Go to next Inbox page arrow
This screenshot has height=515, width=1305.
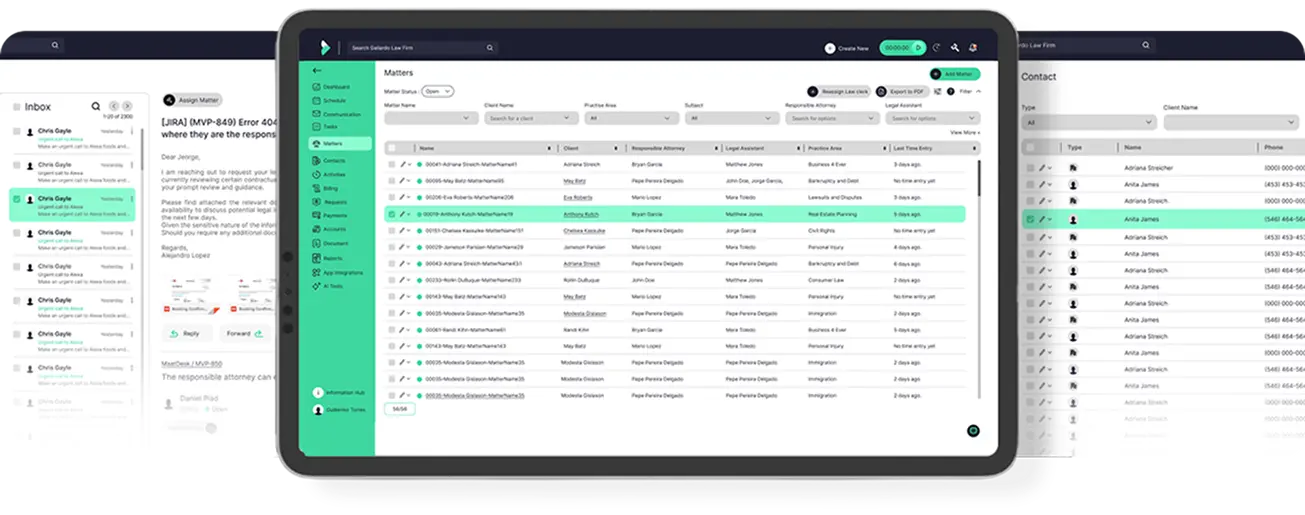pos(128,106)
